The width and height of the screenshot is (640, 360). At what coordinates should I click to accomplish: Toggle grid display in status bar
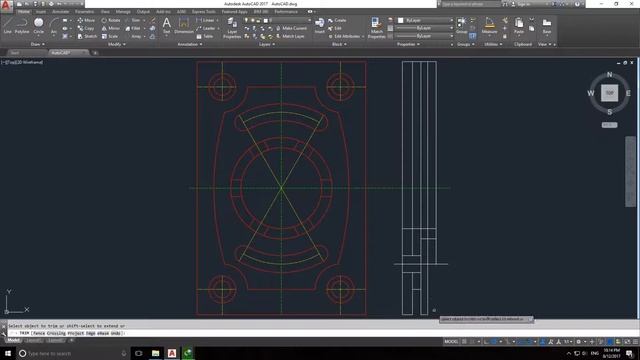click(x=464, y=342)
